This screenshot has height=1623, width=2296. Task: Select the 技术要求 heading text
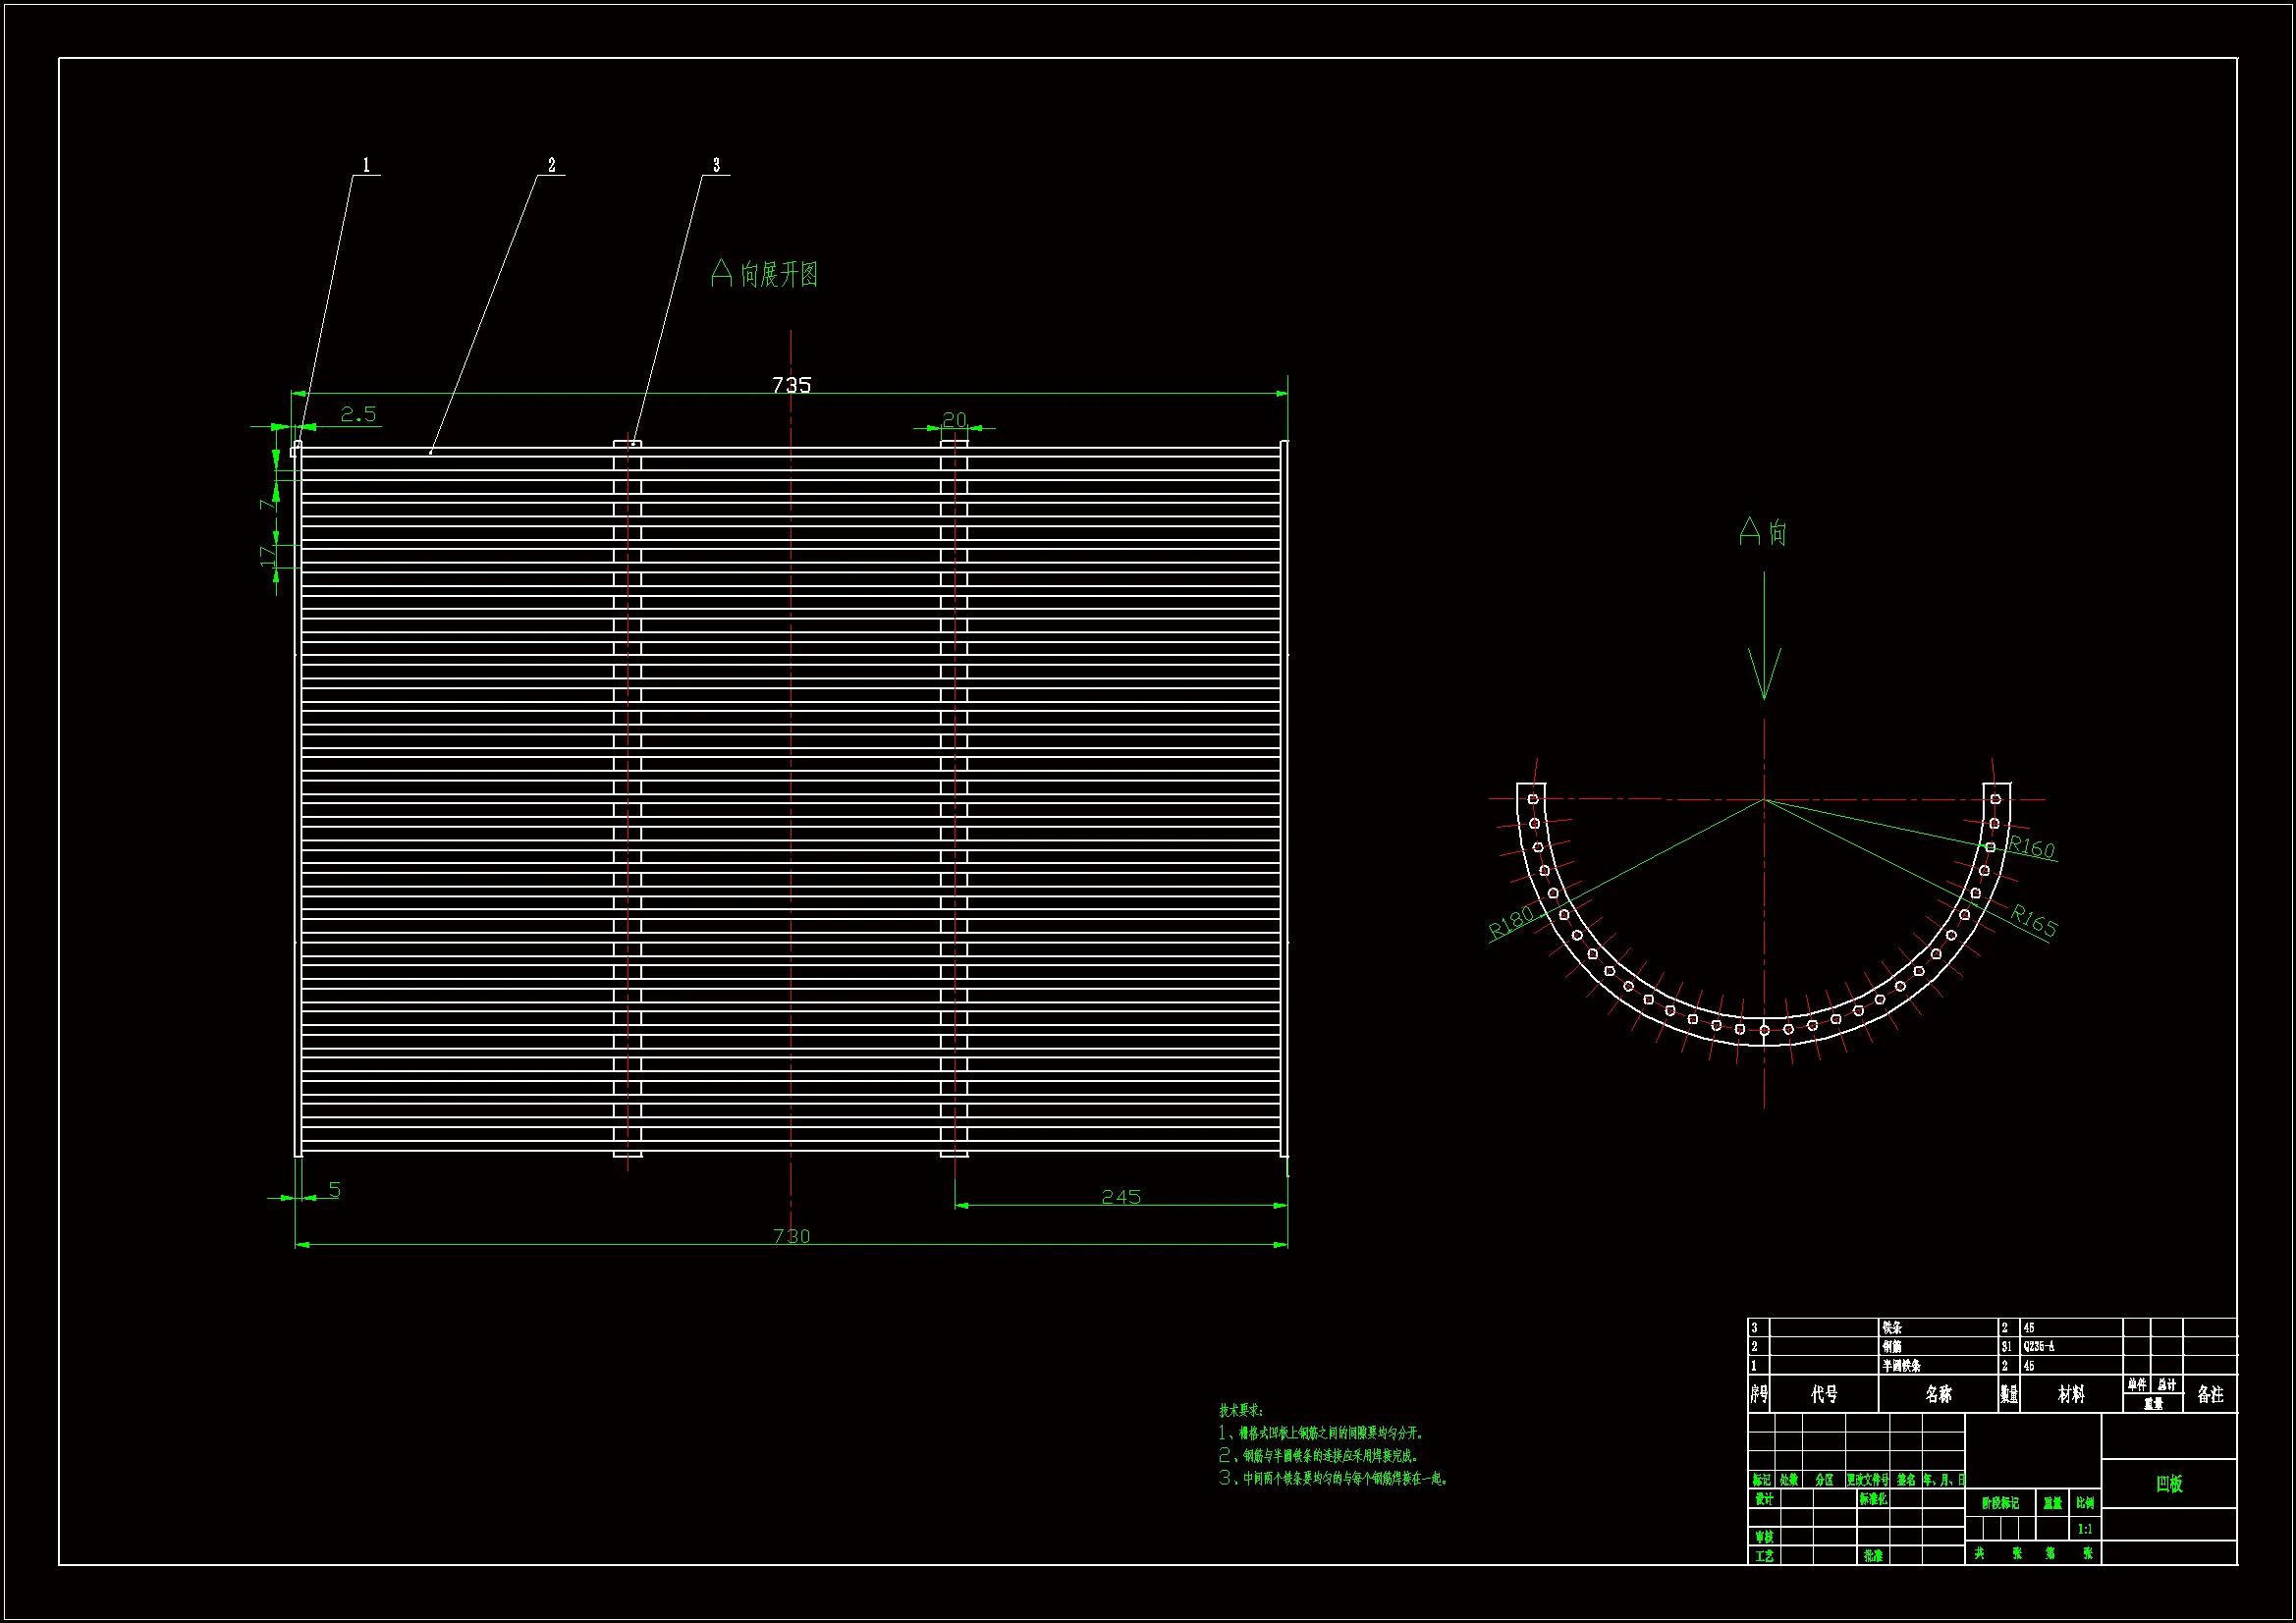pos(1241,1410)
